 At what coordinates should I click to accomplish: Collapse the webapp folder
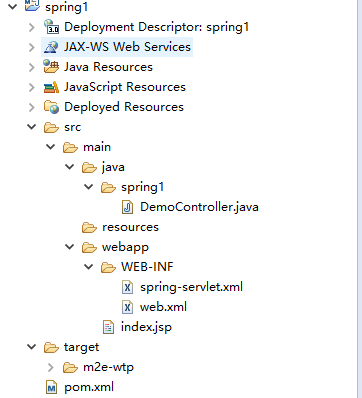point(70,247)
